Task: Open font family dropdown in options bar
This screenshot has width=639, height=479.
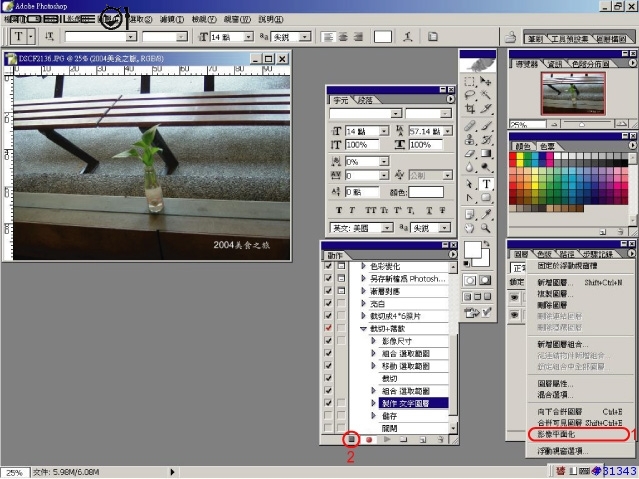Action: [130, 37]
